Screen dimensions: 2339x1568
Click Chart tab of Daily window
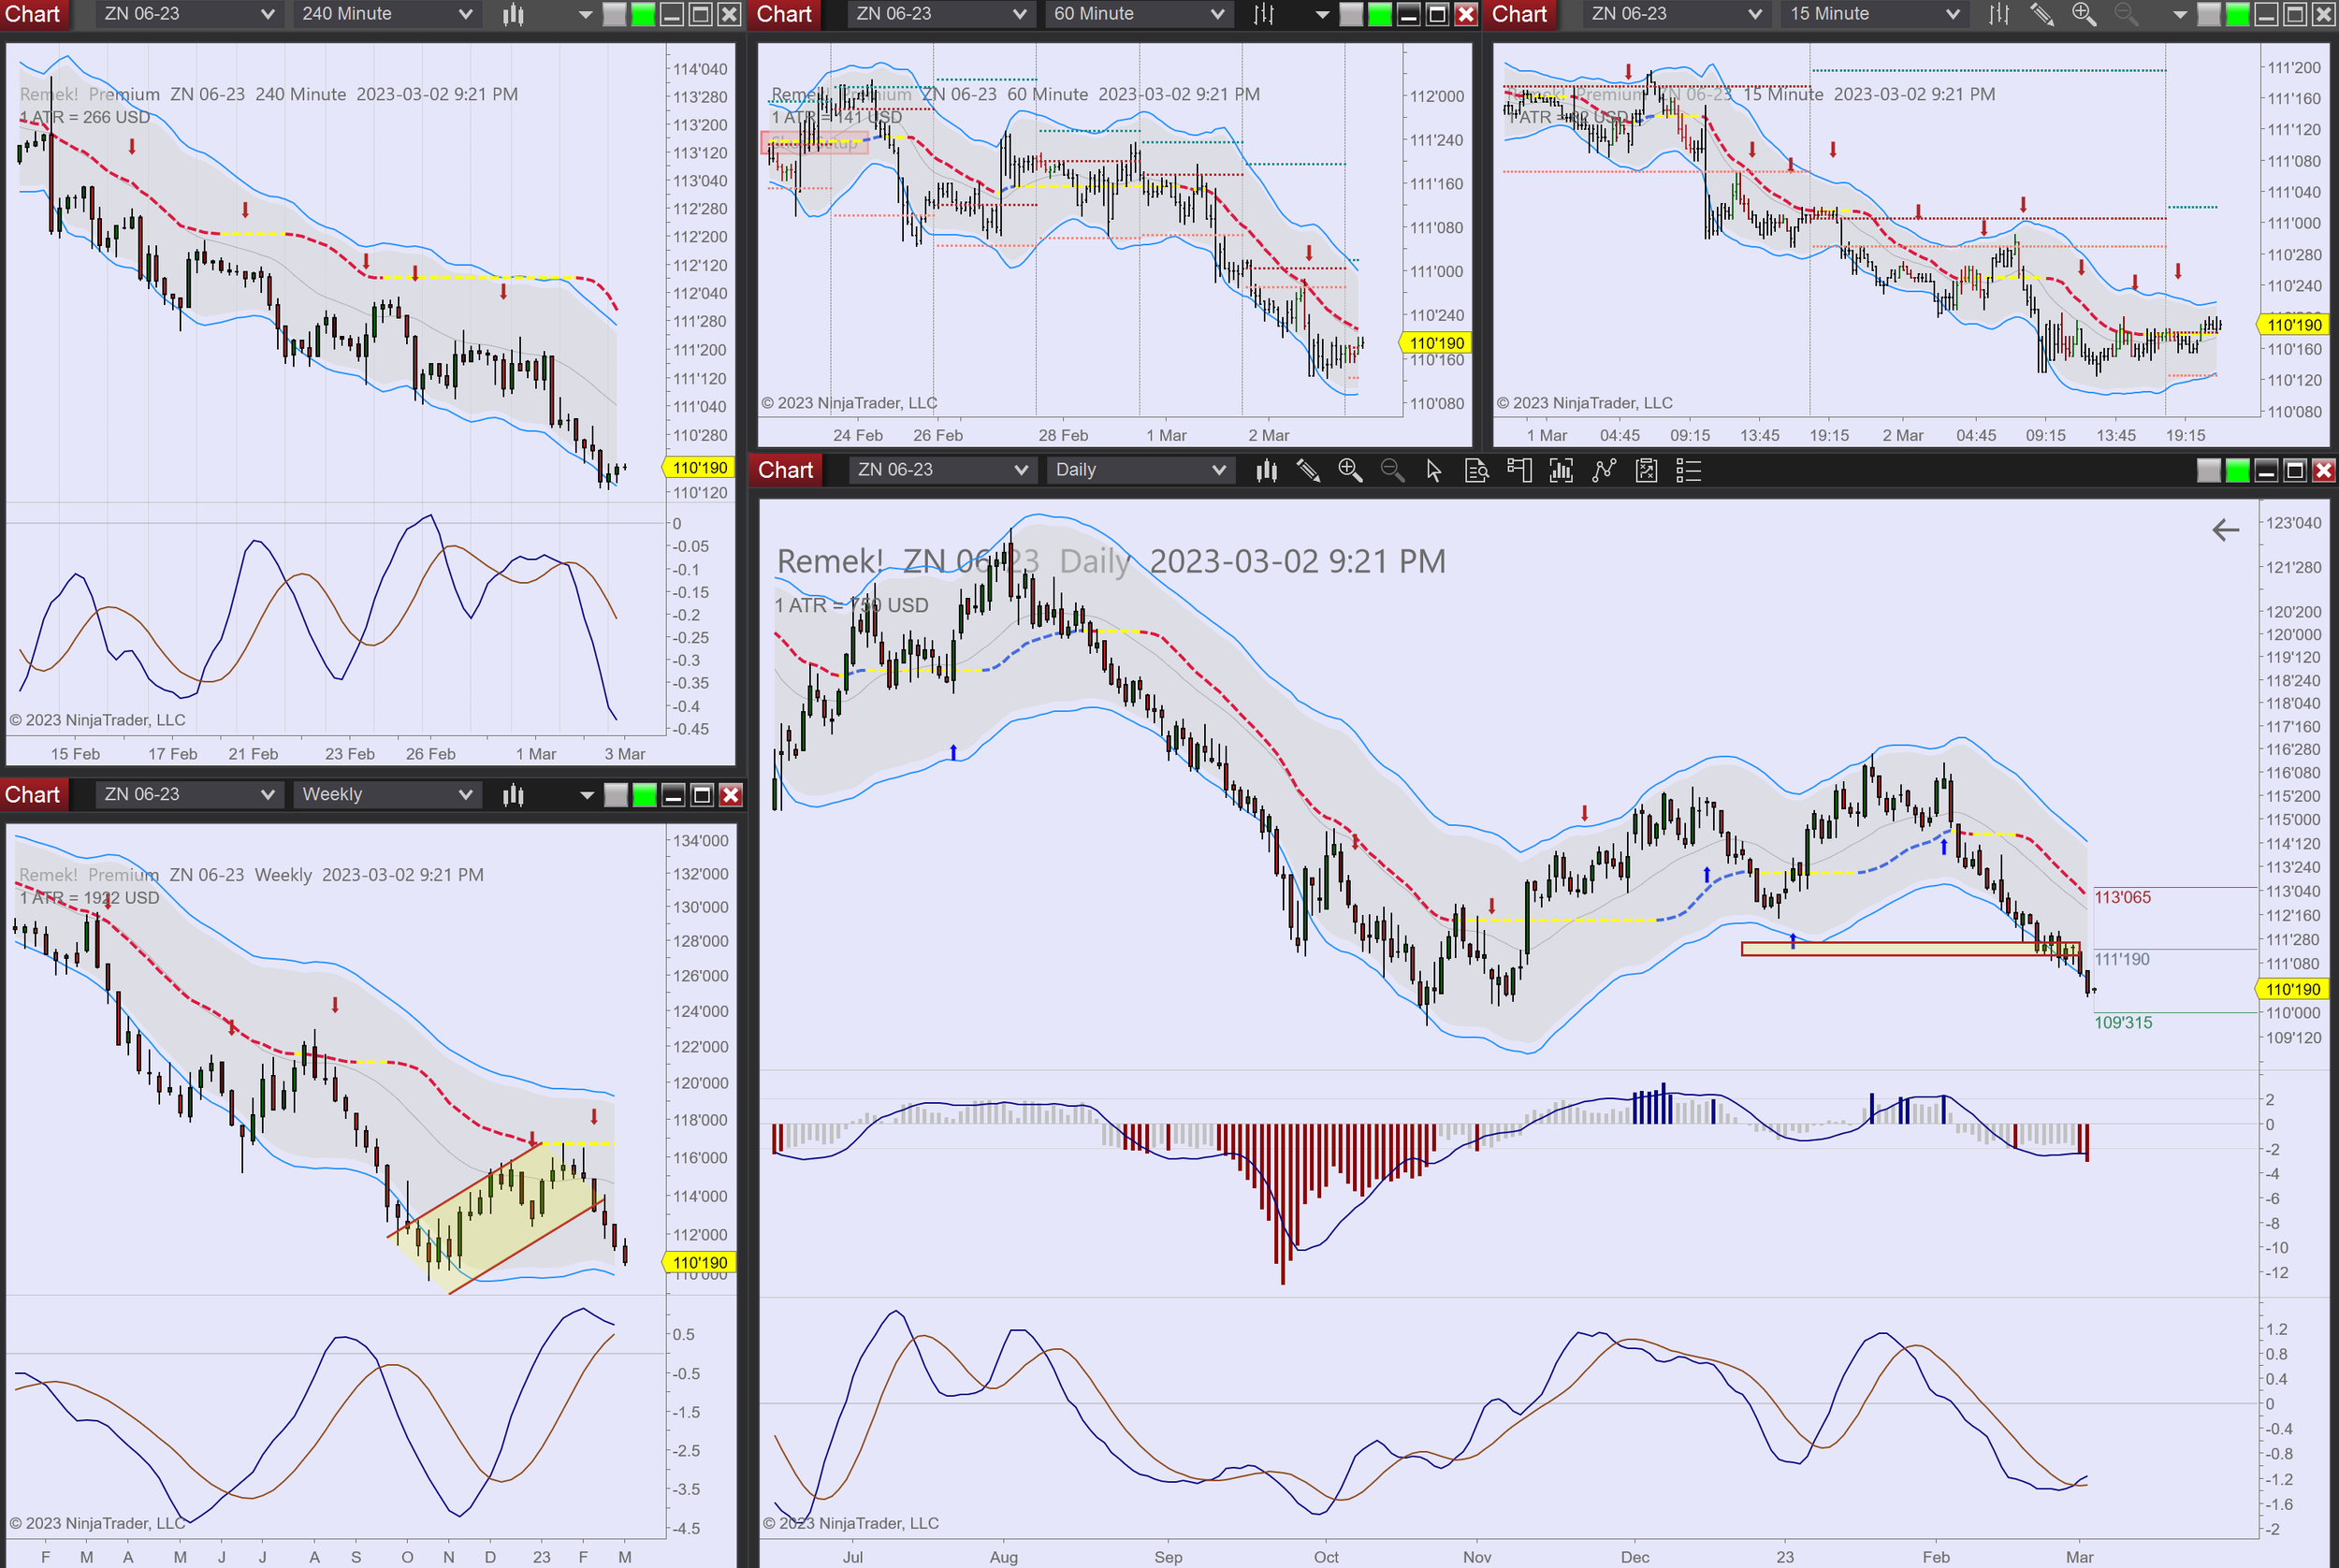coord(785,470)
